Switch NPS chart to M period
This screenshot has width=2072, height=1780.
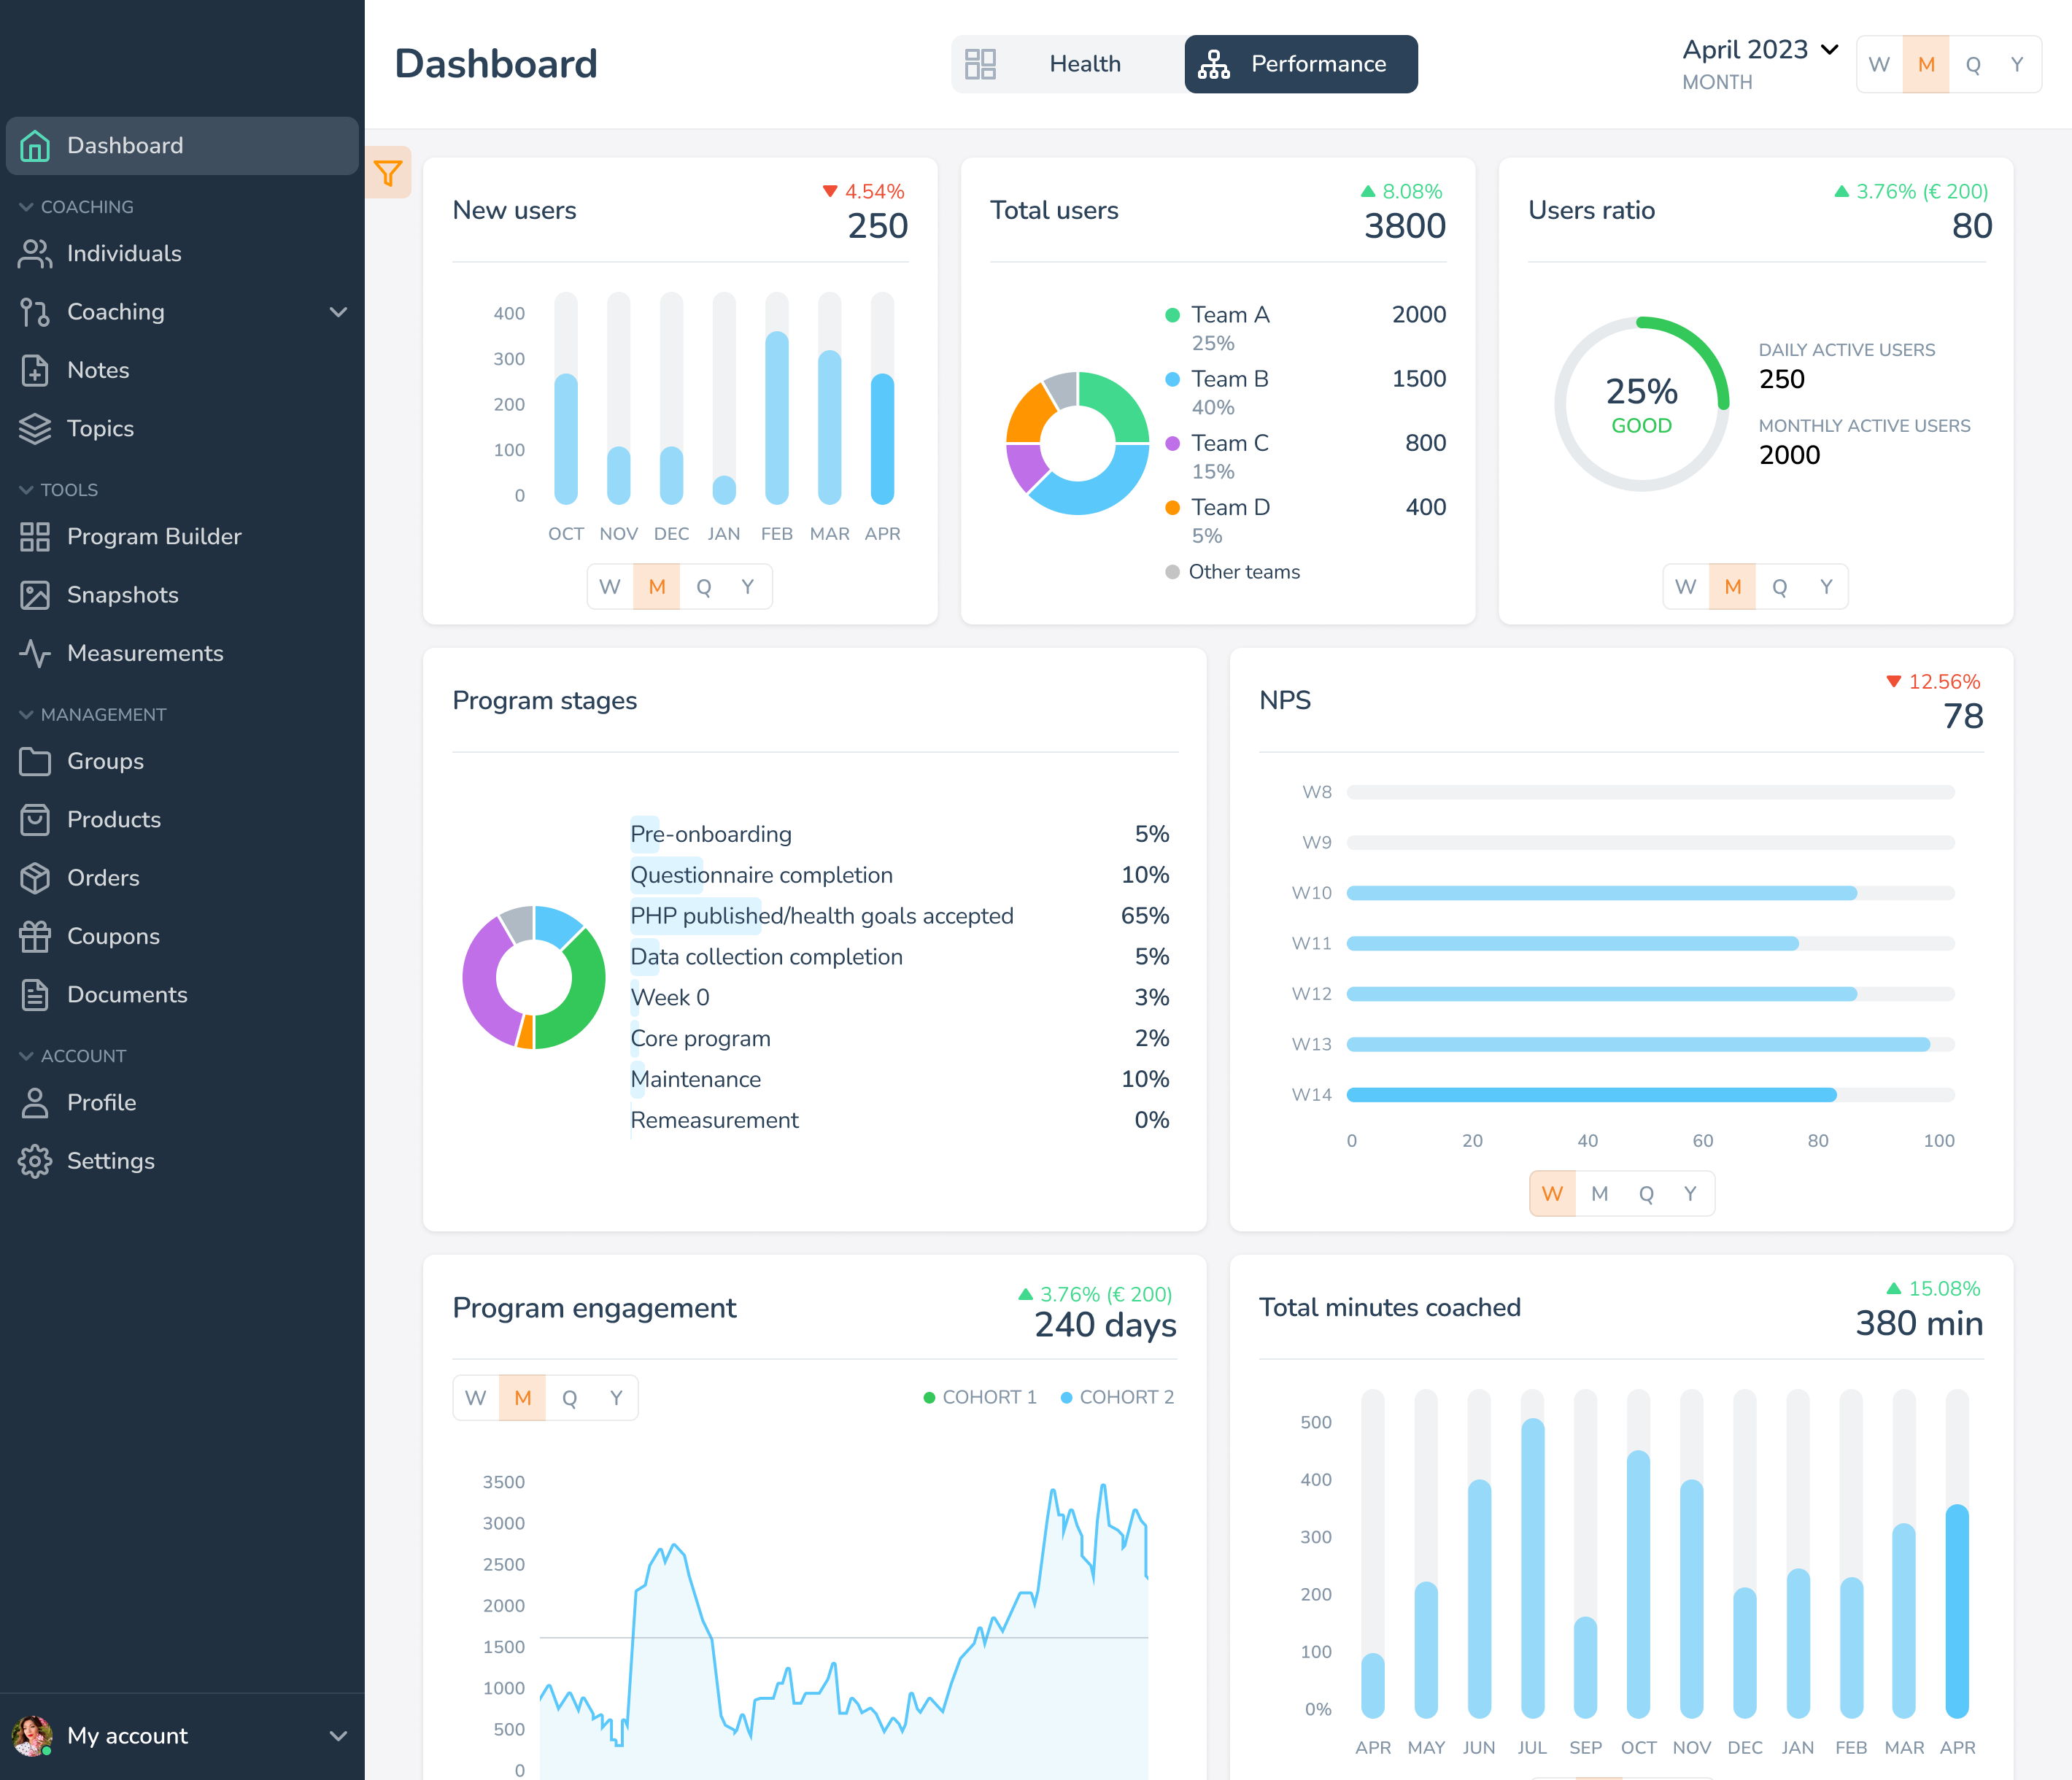point(1599,1193)
